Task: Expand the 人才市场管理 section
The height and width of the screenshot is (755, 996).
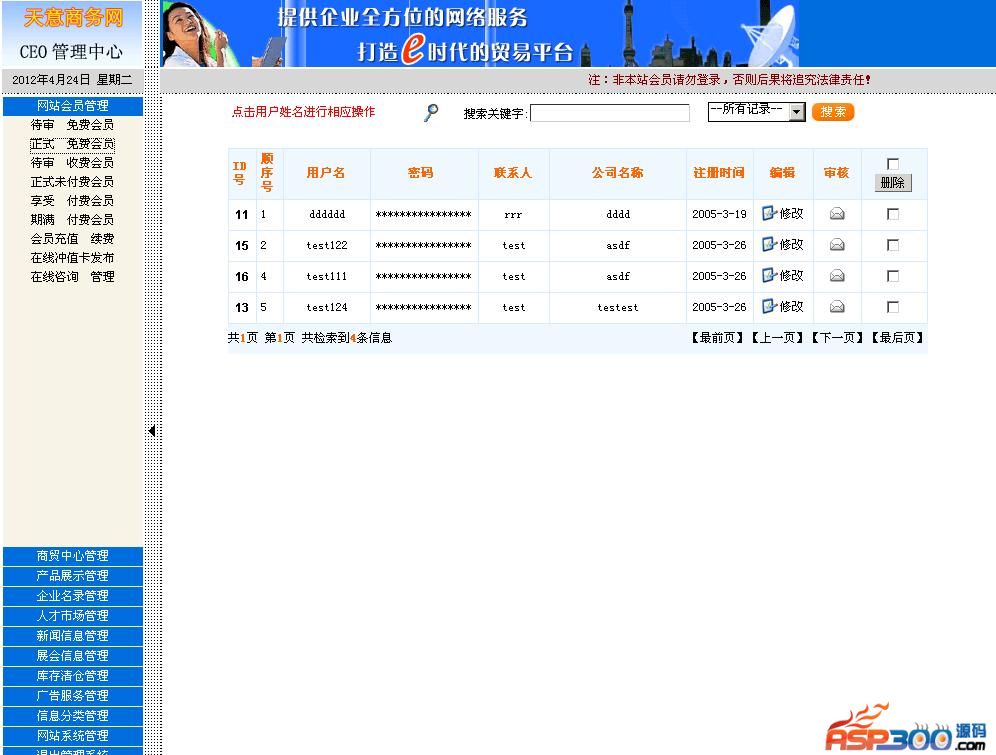Action: tap(72, 616)
